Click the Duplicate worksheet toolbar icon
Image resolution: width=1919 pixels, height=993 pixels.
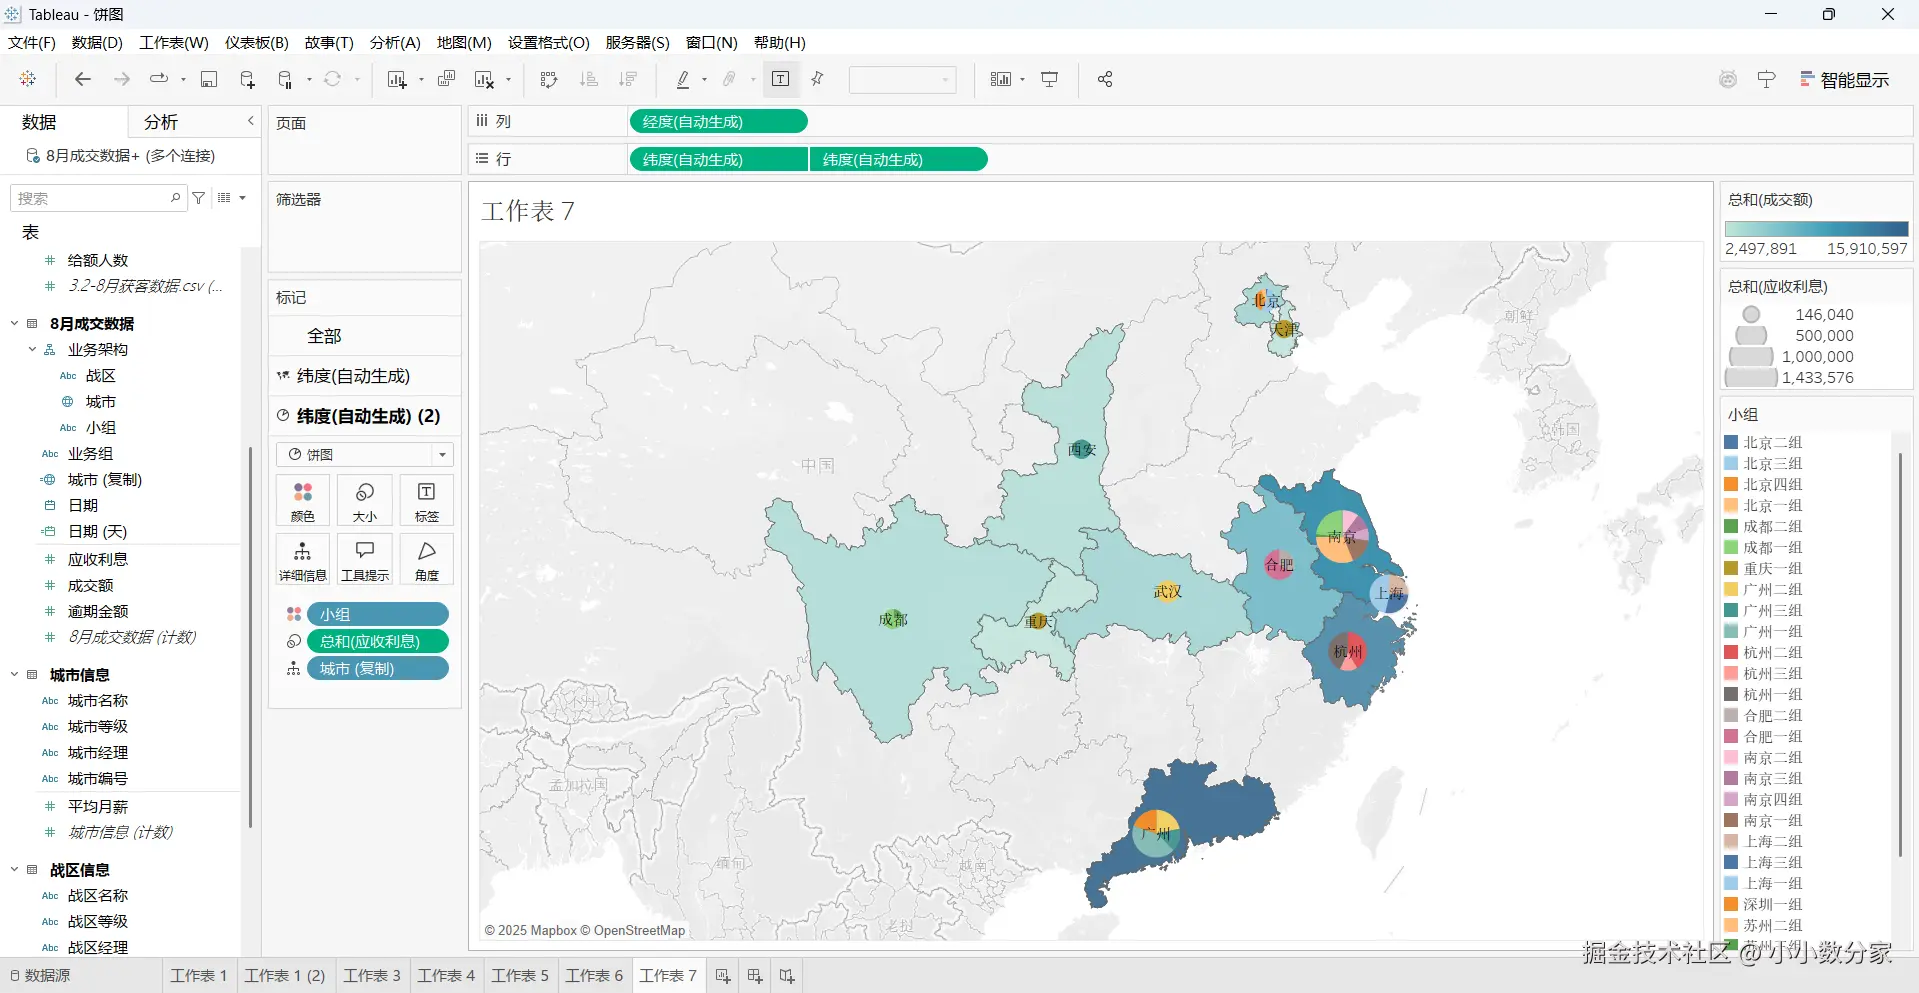447,80
